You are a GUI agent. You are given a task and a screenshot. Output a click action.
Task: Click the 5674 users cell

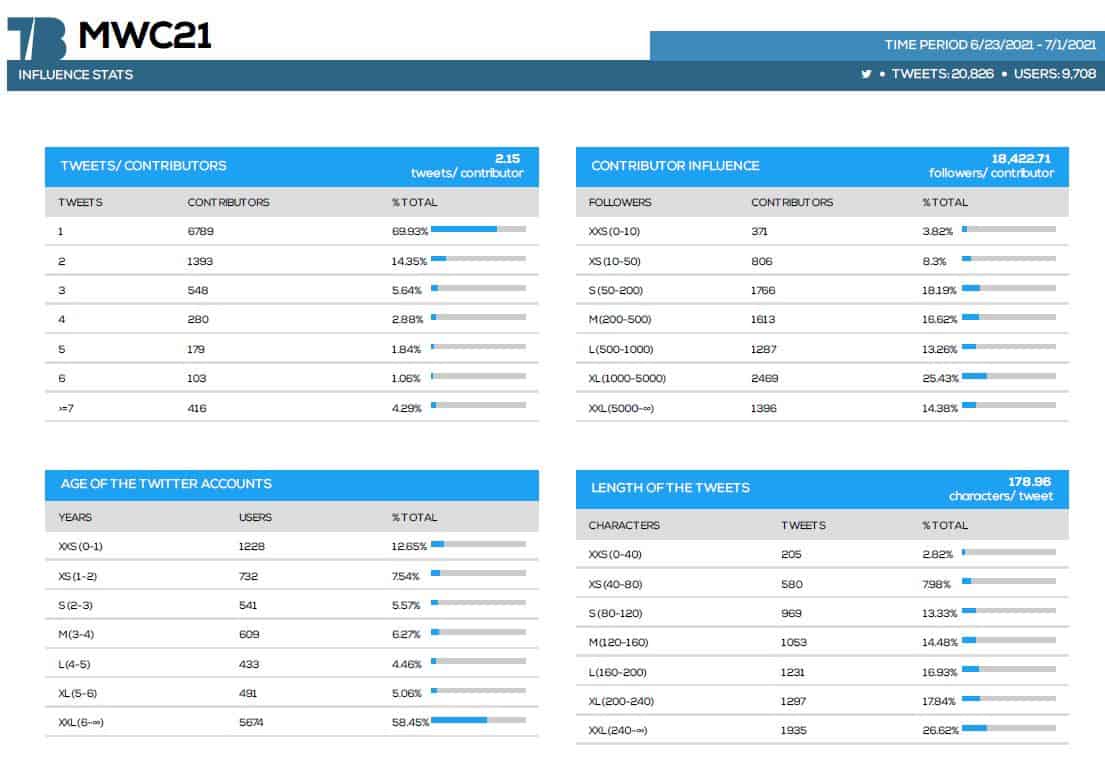[x=251, y=723]
